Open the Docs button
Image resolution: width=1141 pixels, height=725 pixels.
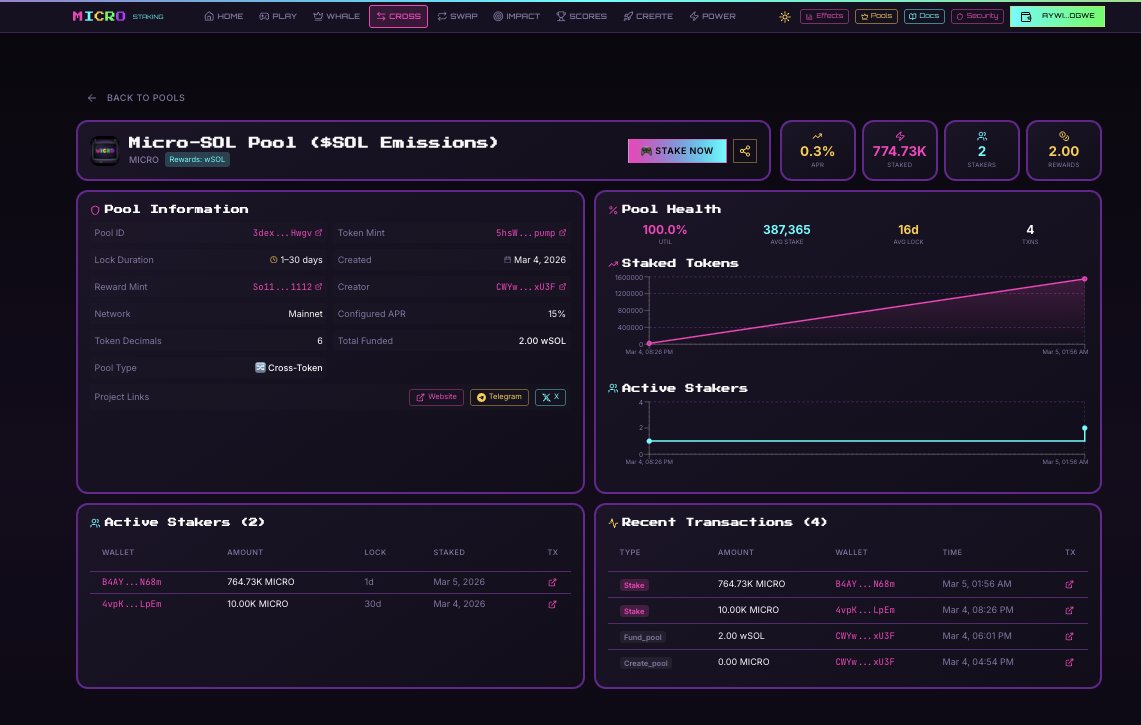coord(924,16)
